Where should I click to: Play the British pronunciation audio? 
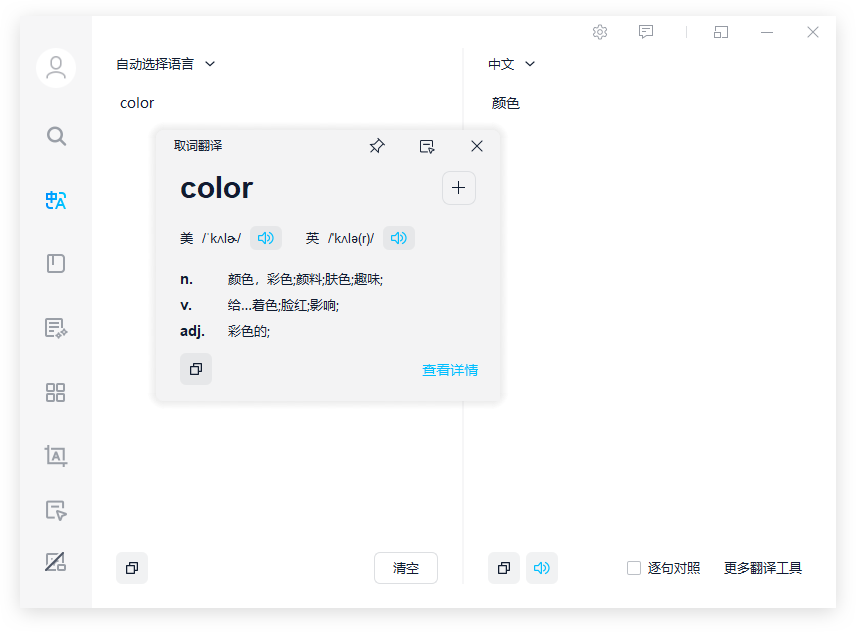click(x=399, y=238)
